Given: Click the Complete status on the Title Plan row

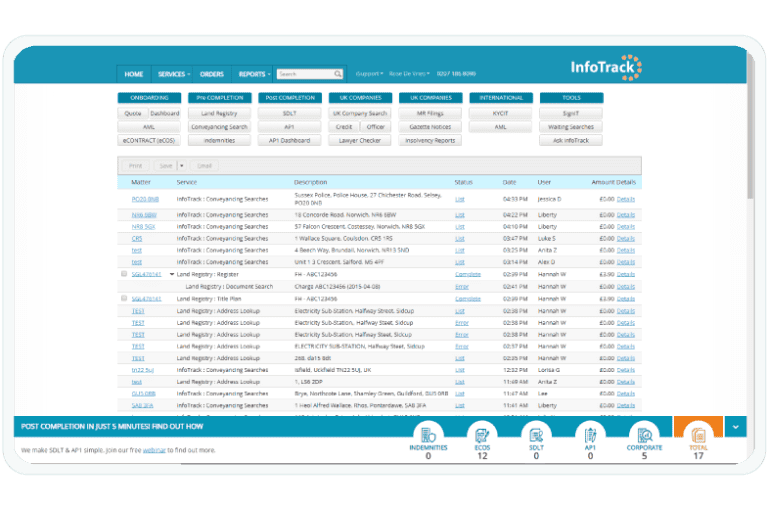Looking at the screenshot, I should (x=468, y=299).
